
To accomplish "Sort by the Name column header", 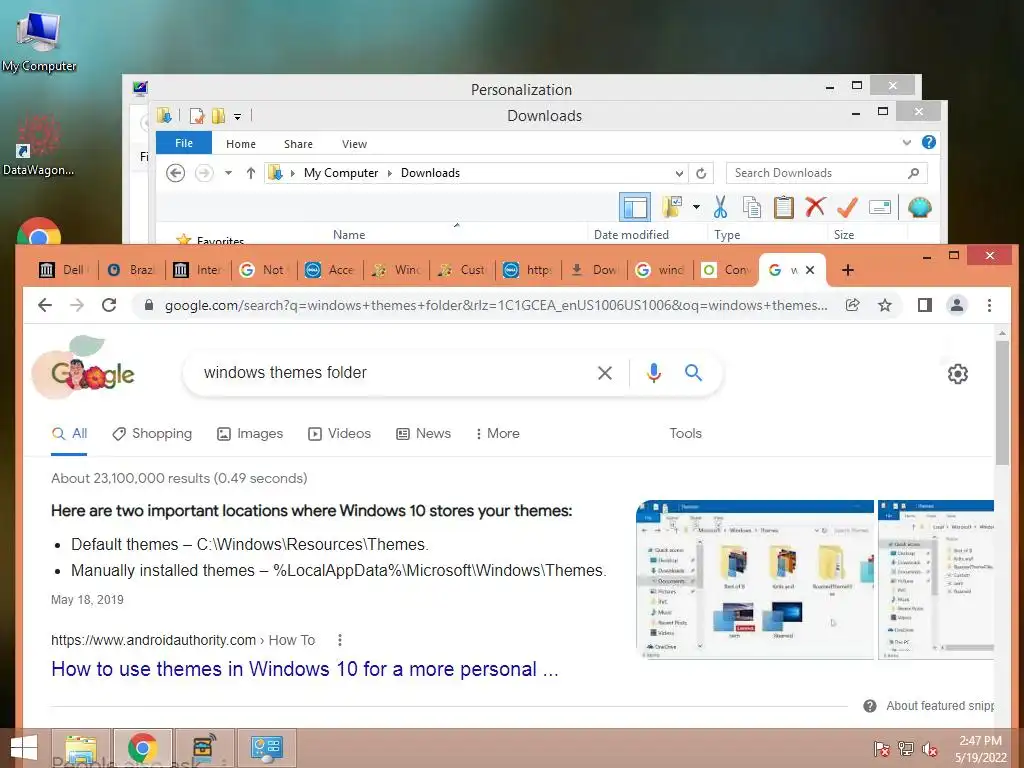I will tap(349, 234).
